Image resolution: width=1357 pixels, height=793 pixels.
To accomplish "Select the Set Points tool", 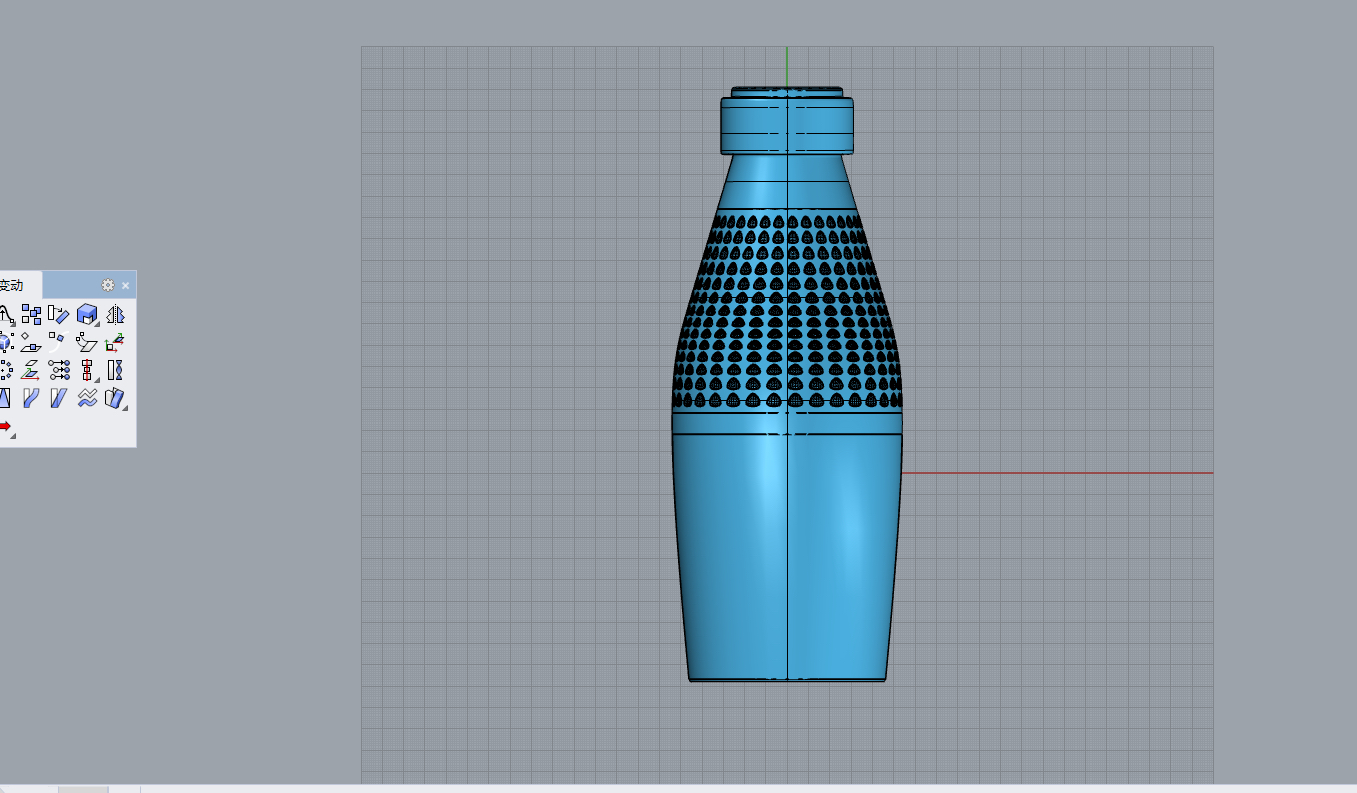I will click(57, 370).
